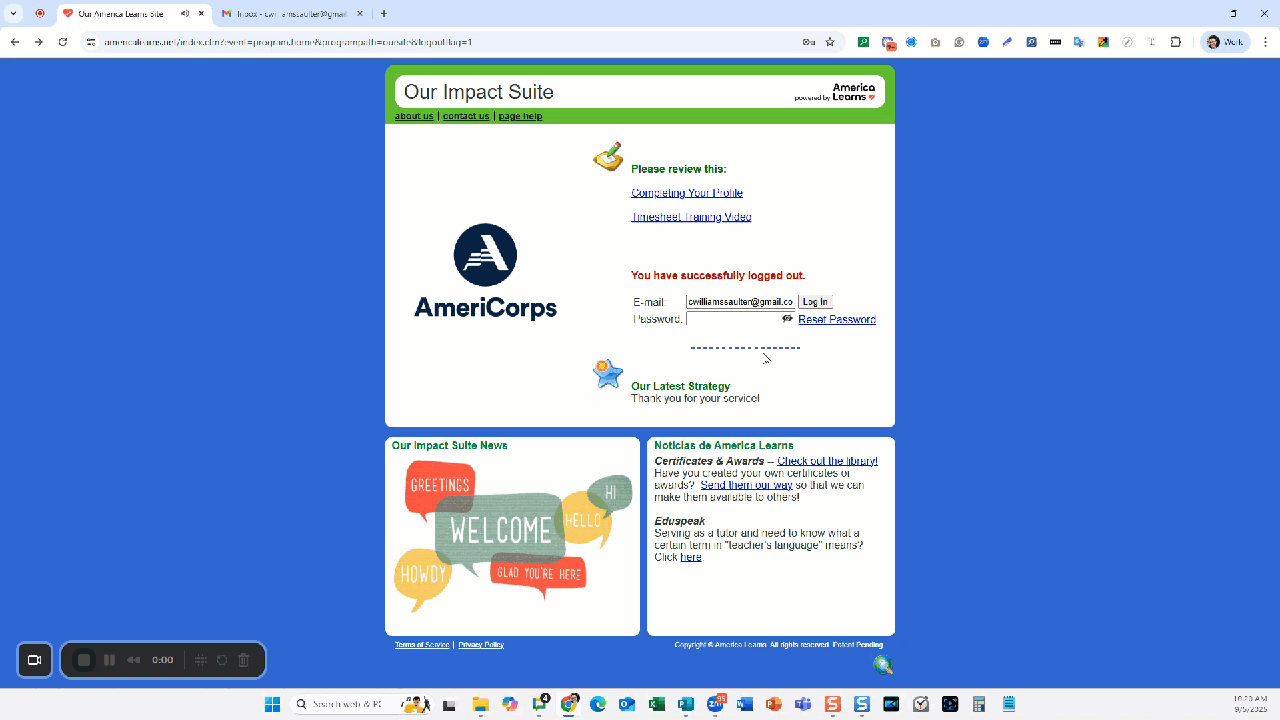The width and height of the screenshot is (1280, 720).
Task: Mute the Our America Learns tab audio
Action: point(185,14)
